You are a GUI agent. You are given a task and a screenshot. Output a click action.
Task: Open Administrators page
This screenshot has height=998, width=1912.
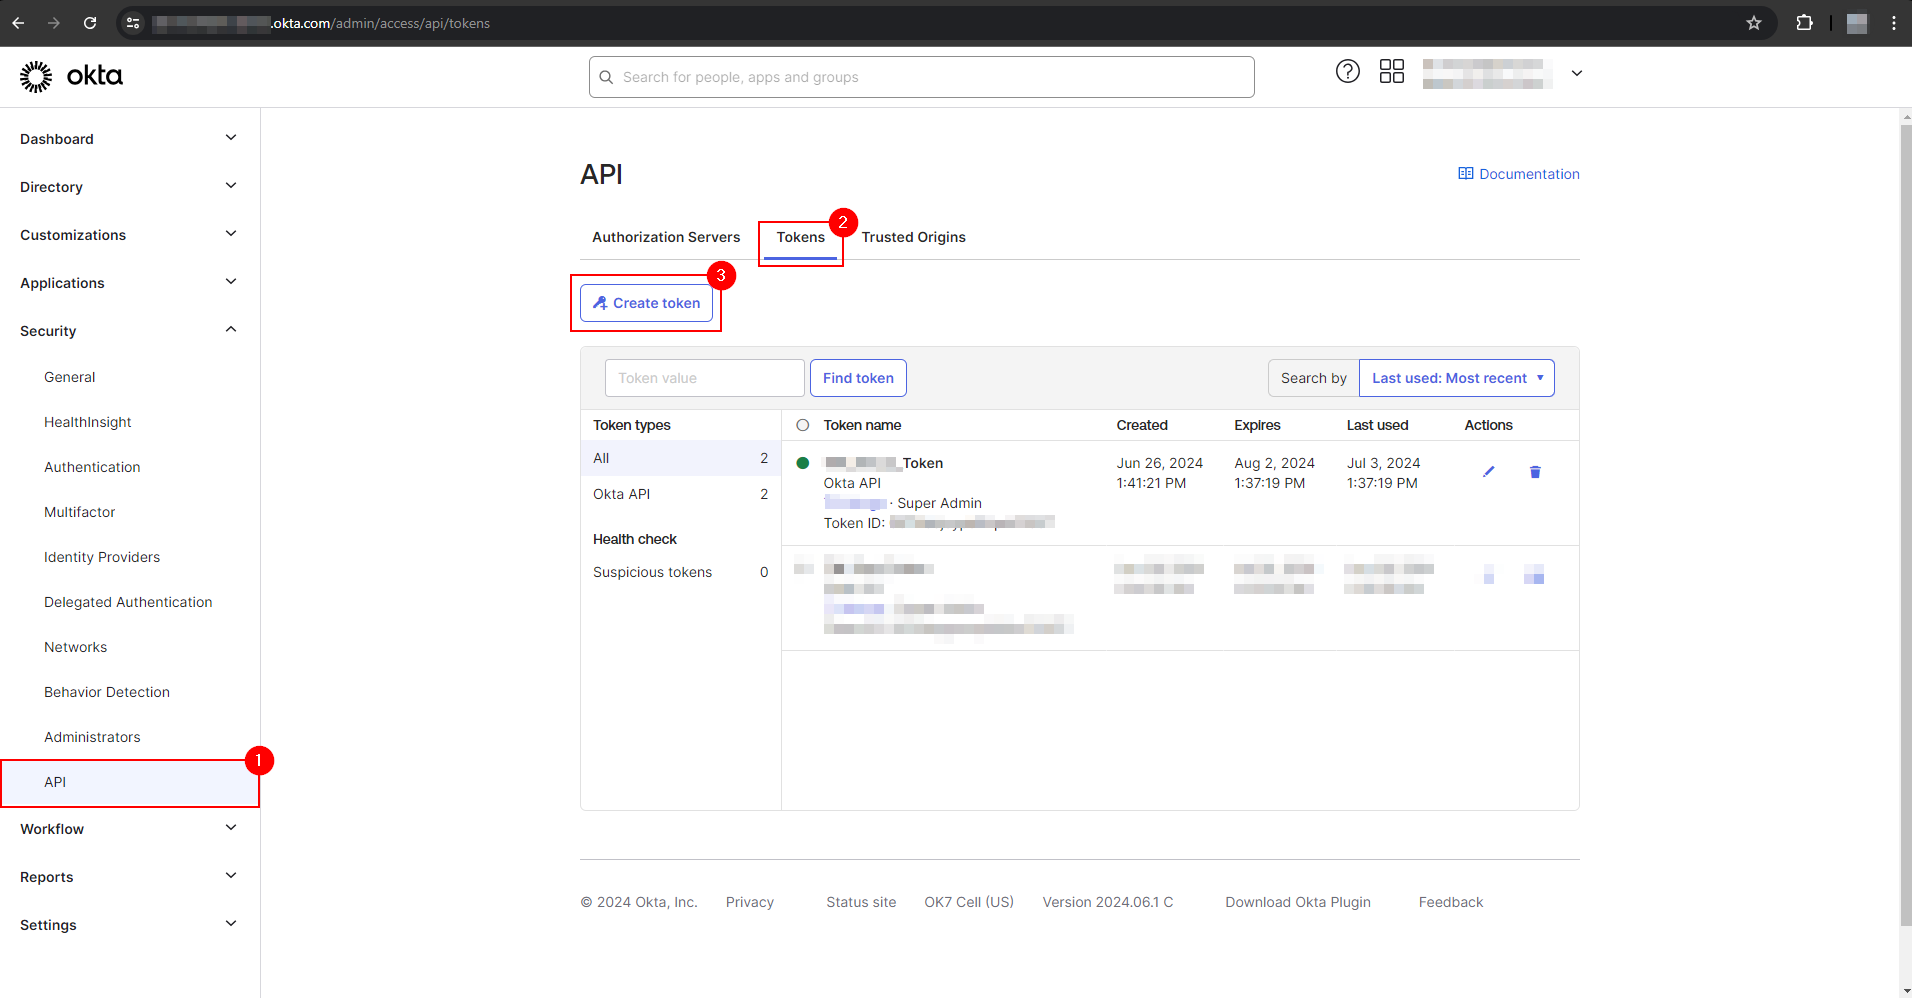point(92,737)
